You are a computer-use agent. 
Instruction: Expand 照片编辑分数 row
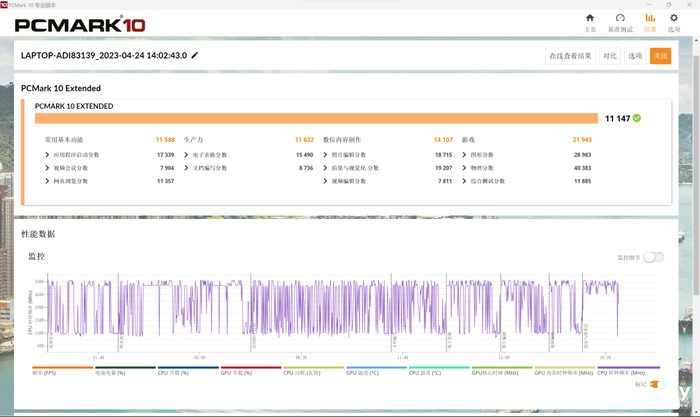[325, 154]
